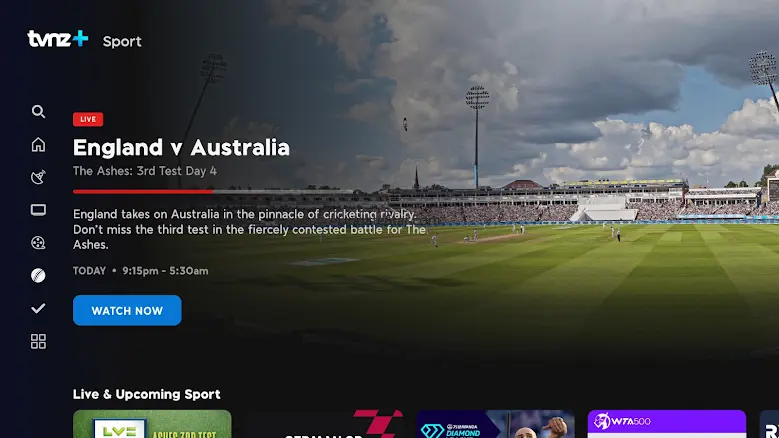The height and width of the screenshot is (438, 779).
Task: Open the German GP thumbnail
Action: [x=323, y=424]
